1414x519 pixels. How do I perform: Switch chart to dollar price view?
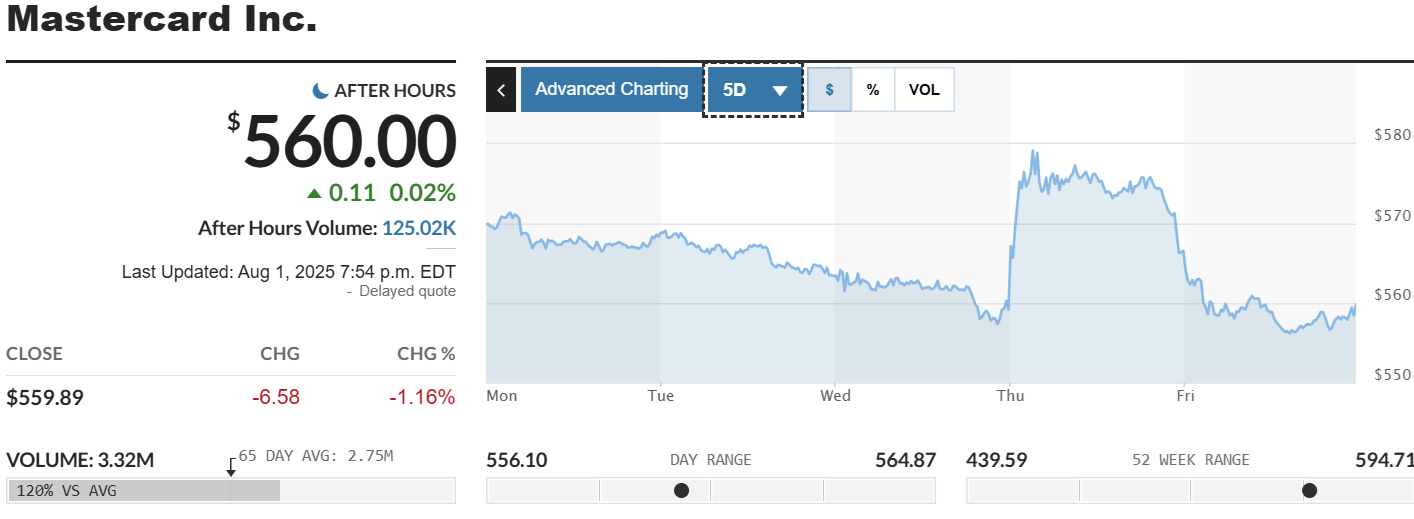tap(829, 90)
